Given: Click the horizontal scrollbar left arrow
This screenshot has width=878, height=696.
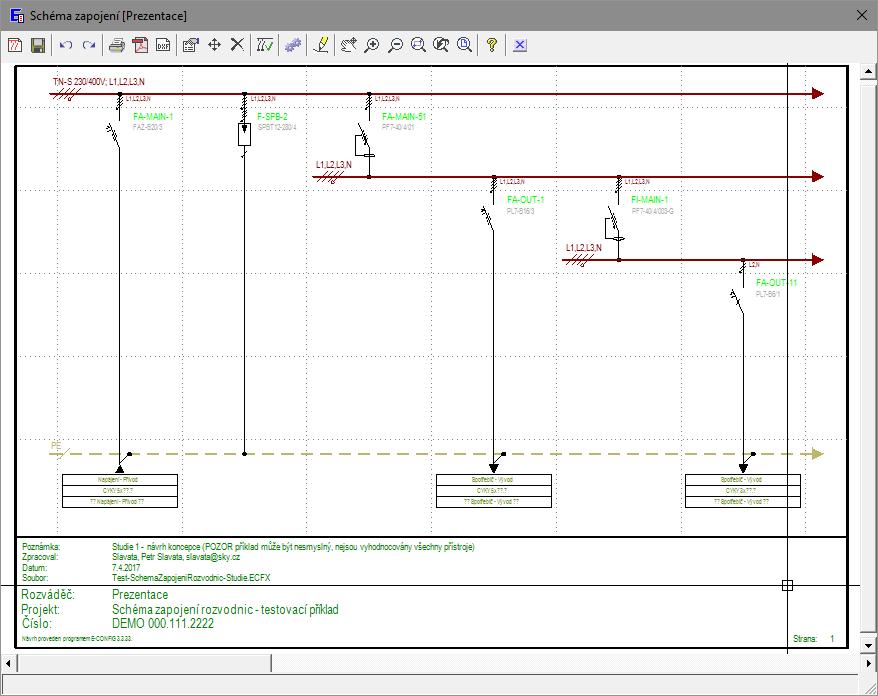Looking at the screenshot, I should coord(8,664).
